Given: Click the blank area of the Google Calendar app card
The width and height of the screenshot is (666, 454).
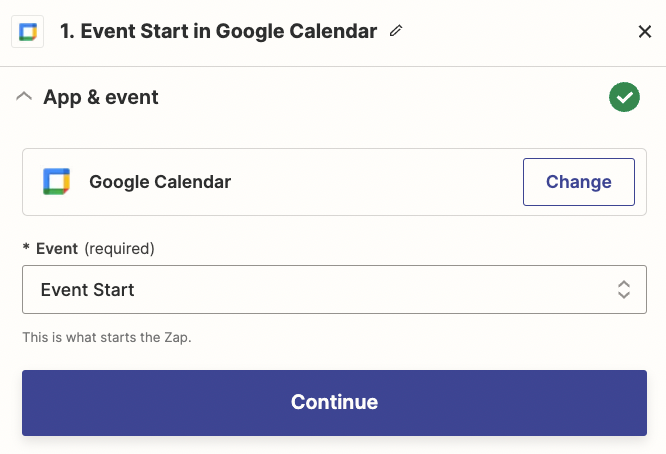Looking at the screenshot, I should (380, 182).
